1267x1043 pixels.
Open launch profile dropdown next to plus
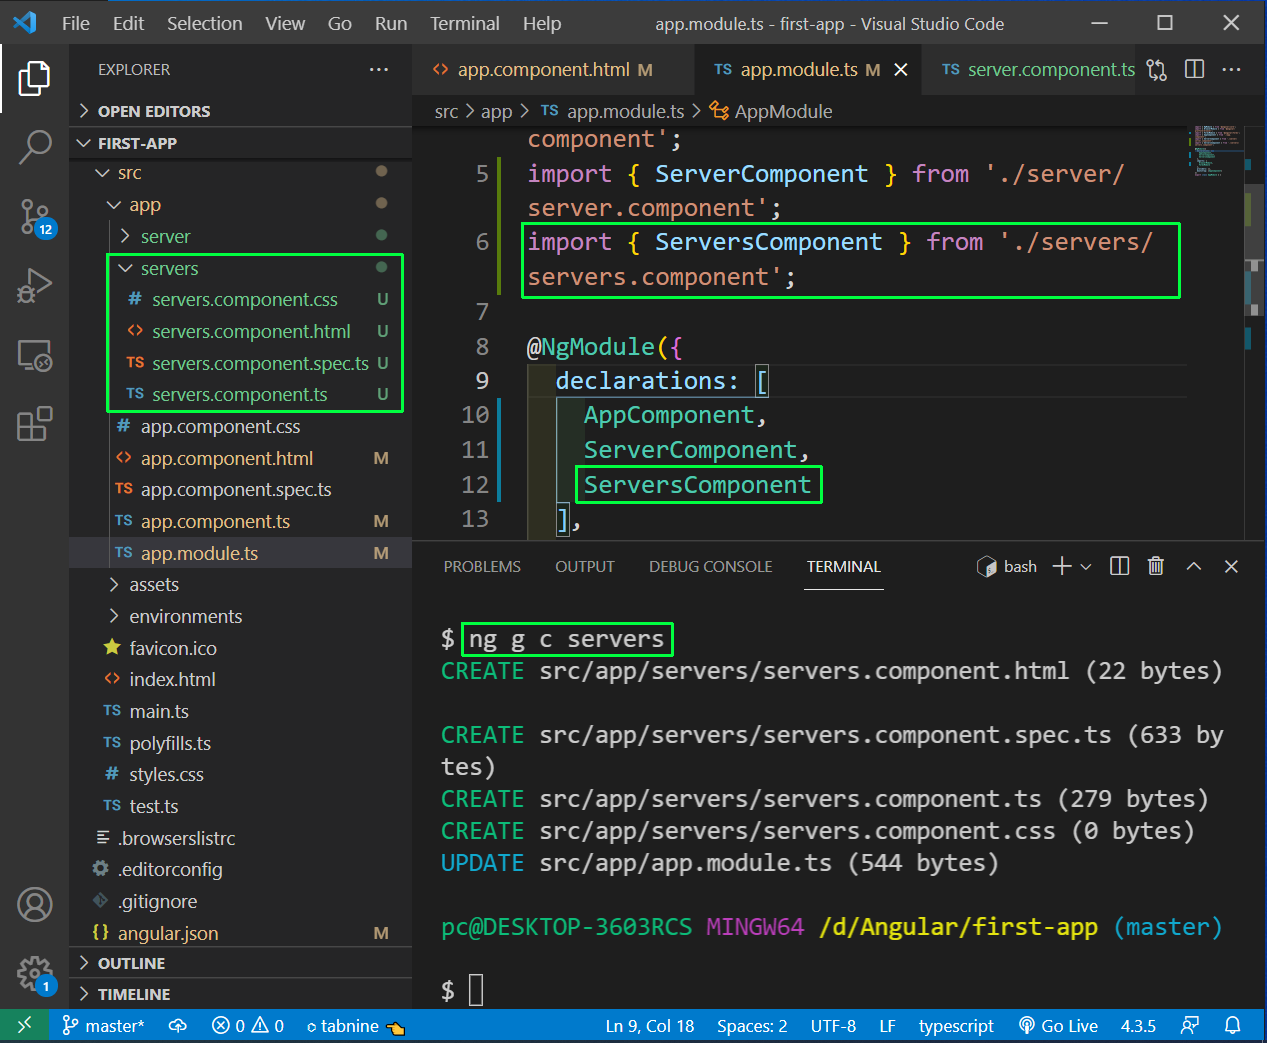tap(1086, 566)
